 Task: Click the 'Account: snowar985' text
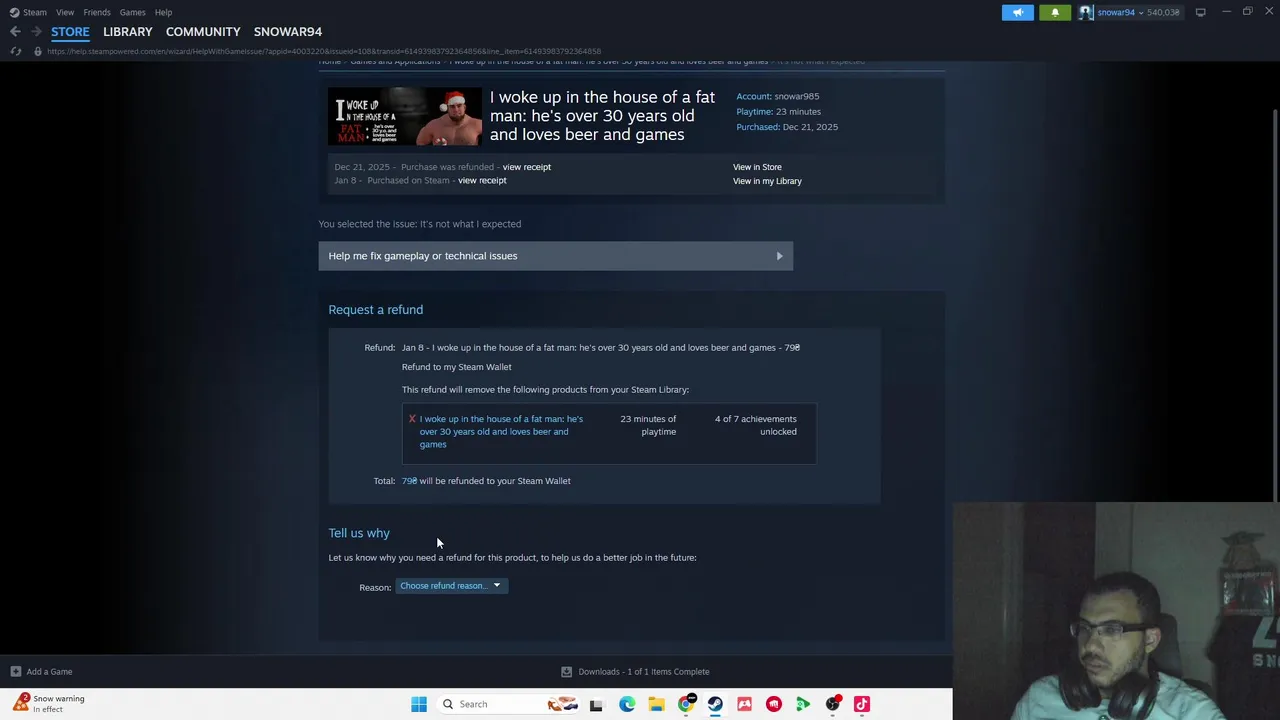[x=777, y=96]
